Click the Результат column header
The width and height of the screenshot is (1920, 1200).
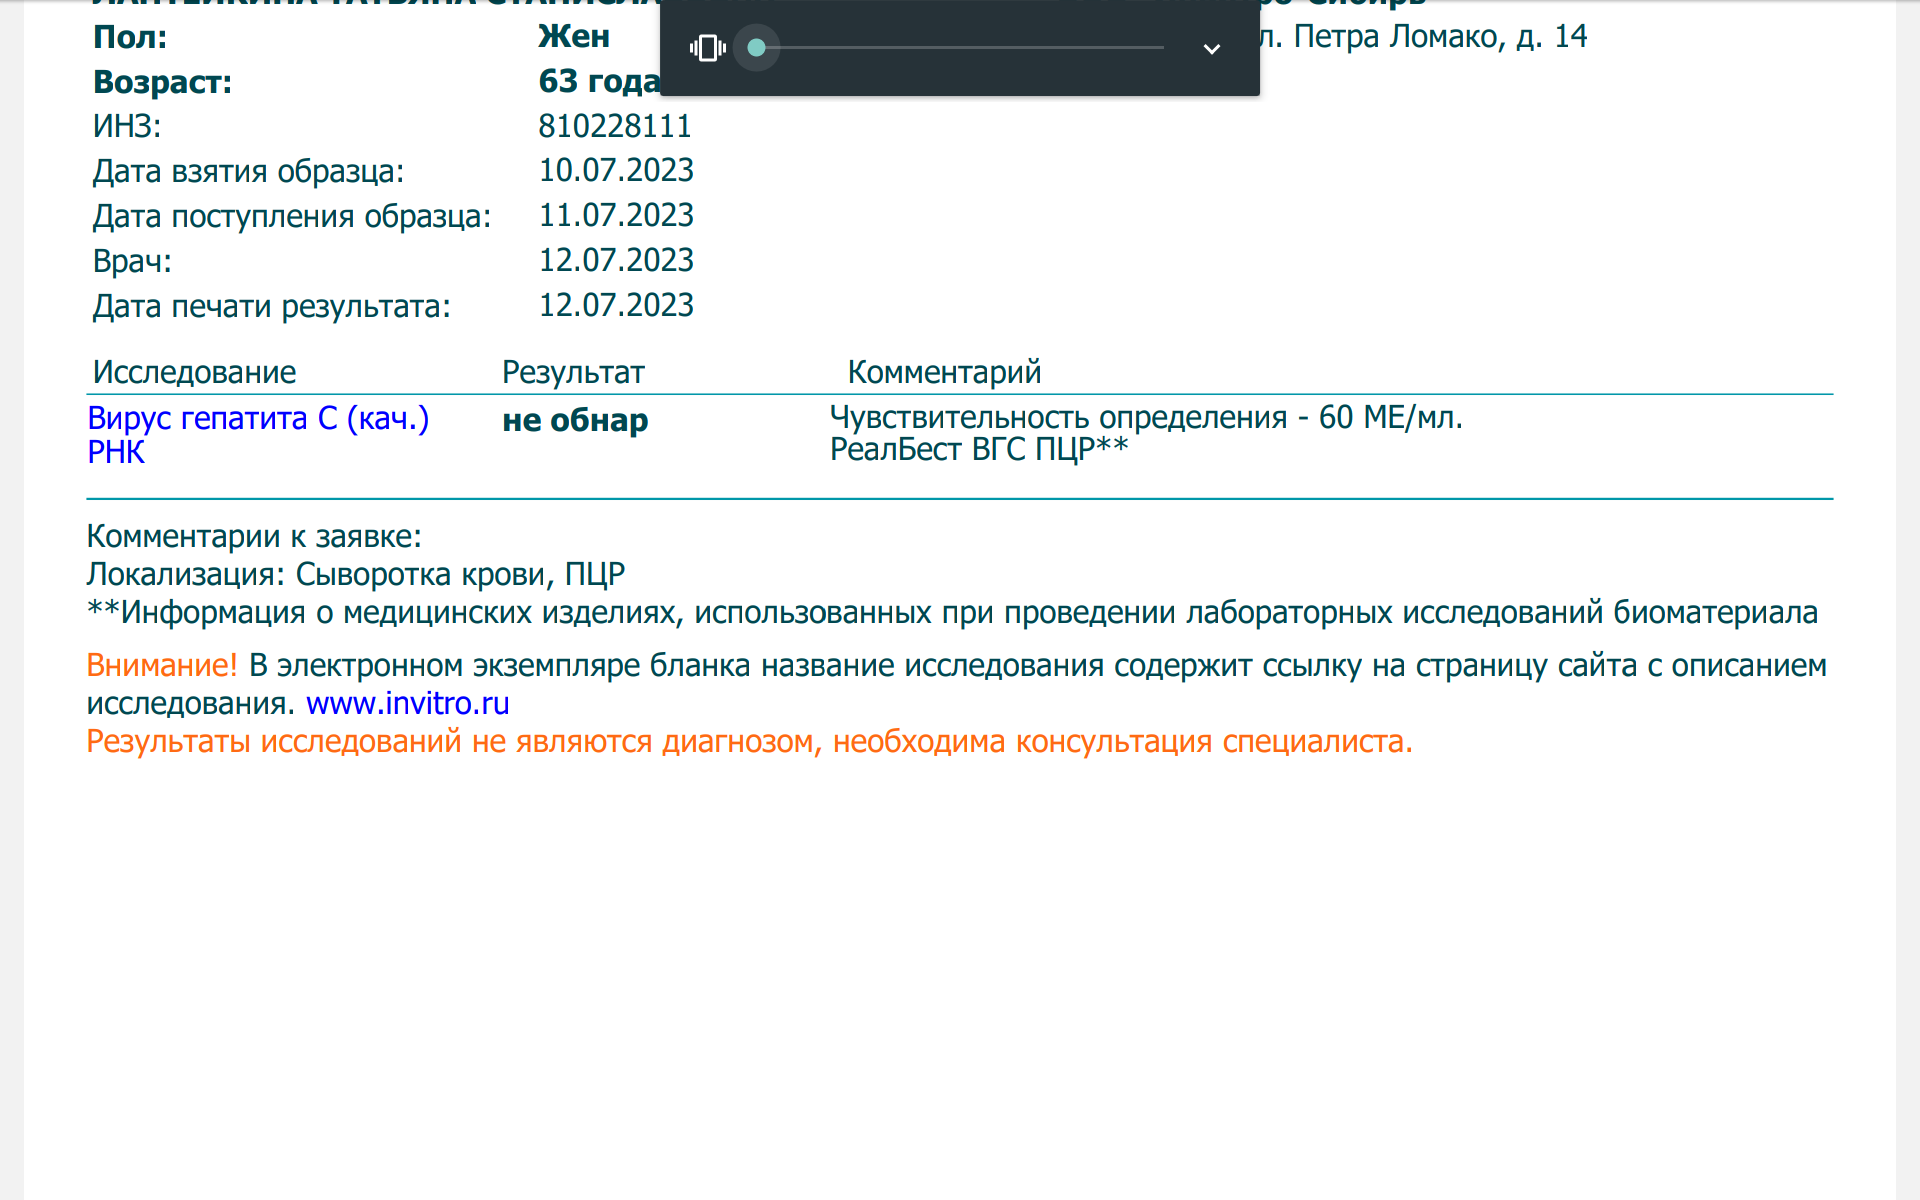click(573, 372)
